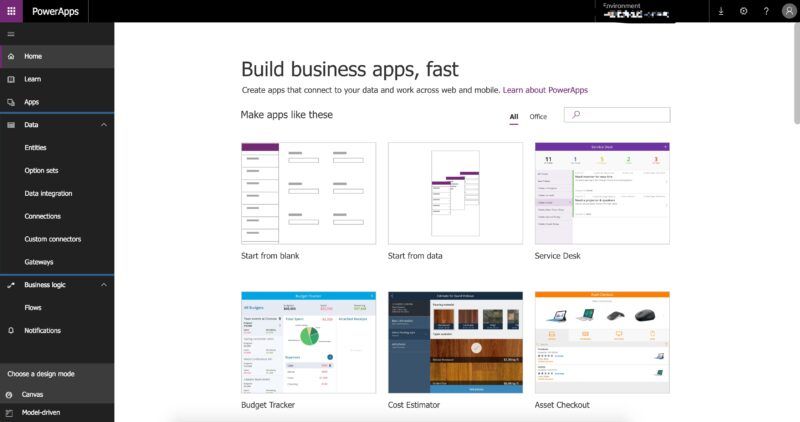Collapse the navigation hamburger menu
The height and width of the screenshot is (422, 800).
click(x=11, y=34)
